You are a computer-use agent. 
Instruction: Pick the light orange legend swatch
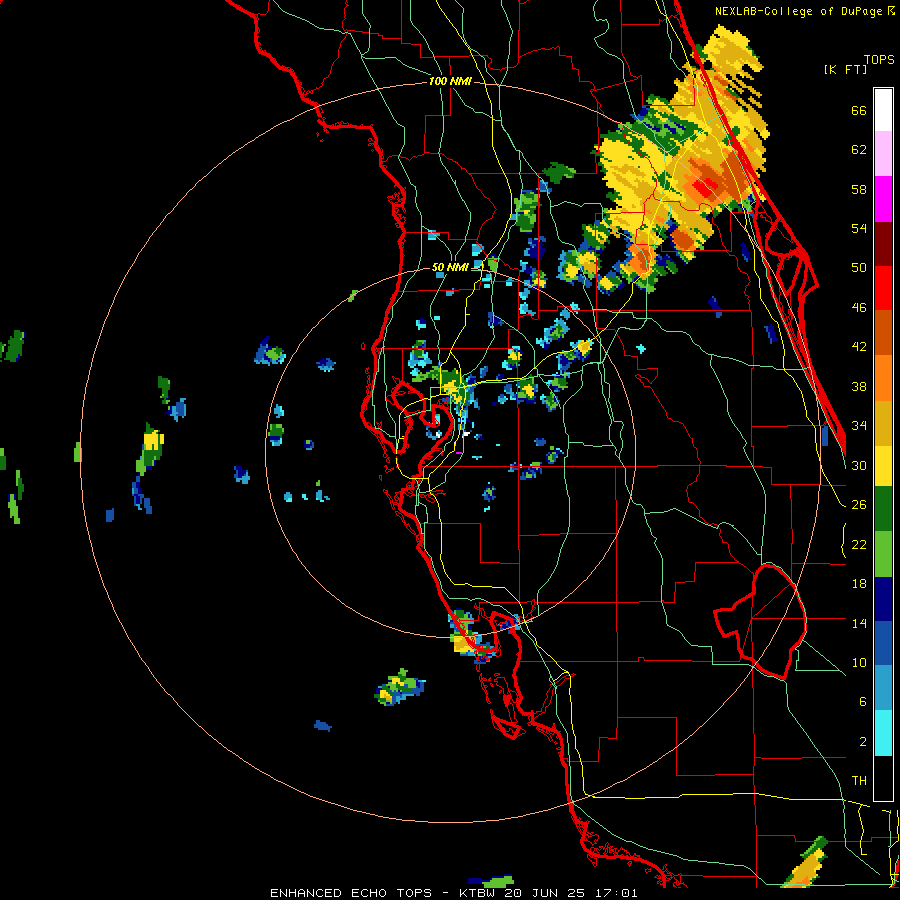(x=883, y=378)
